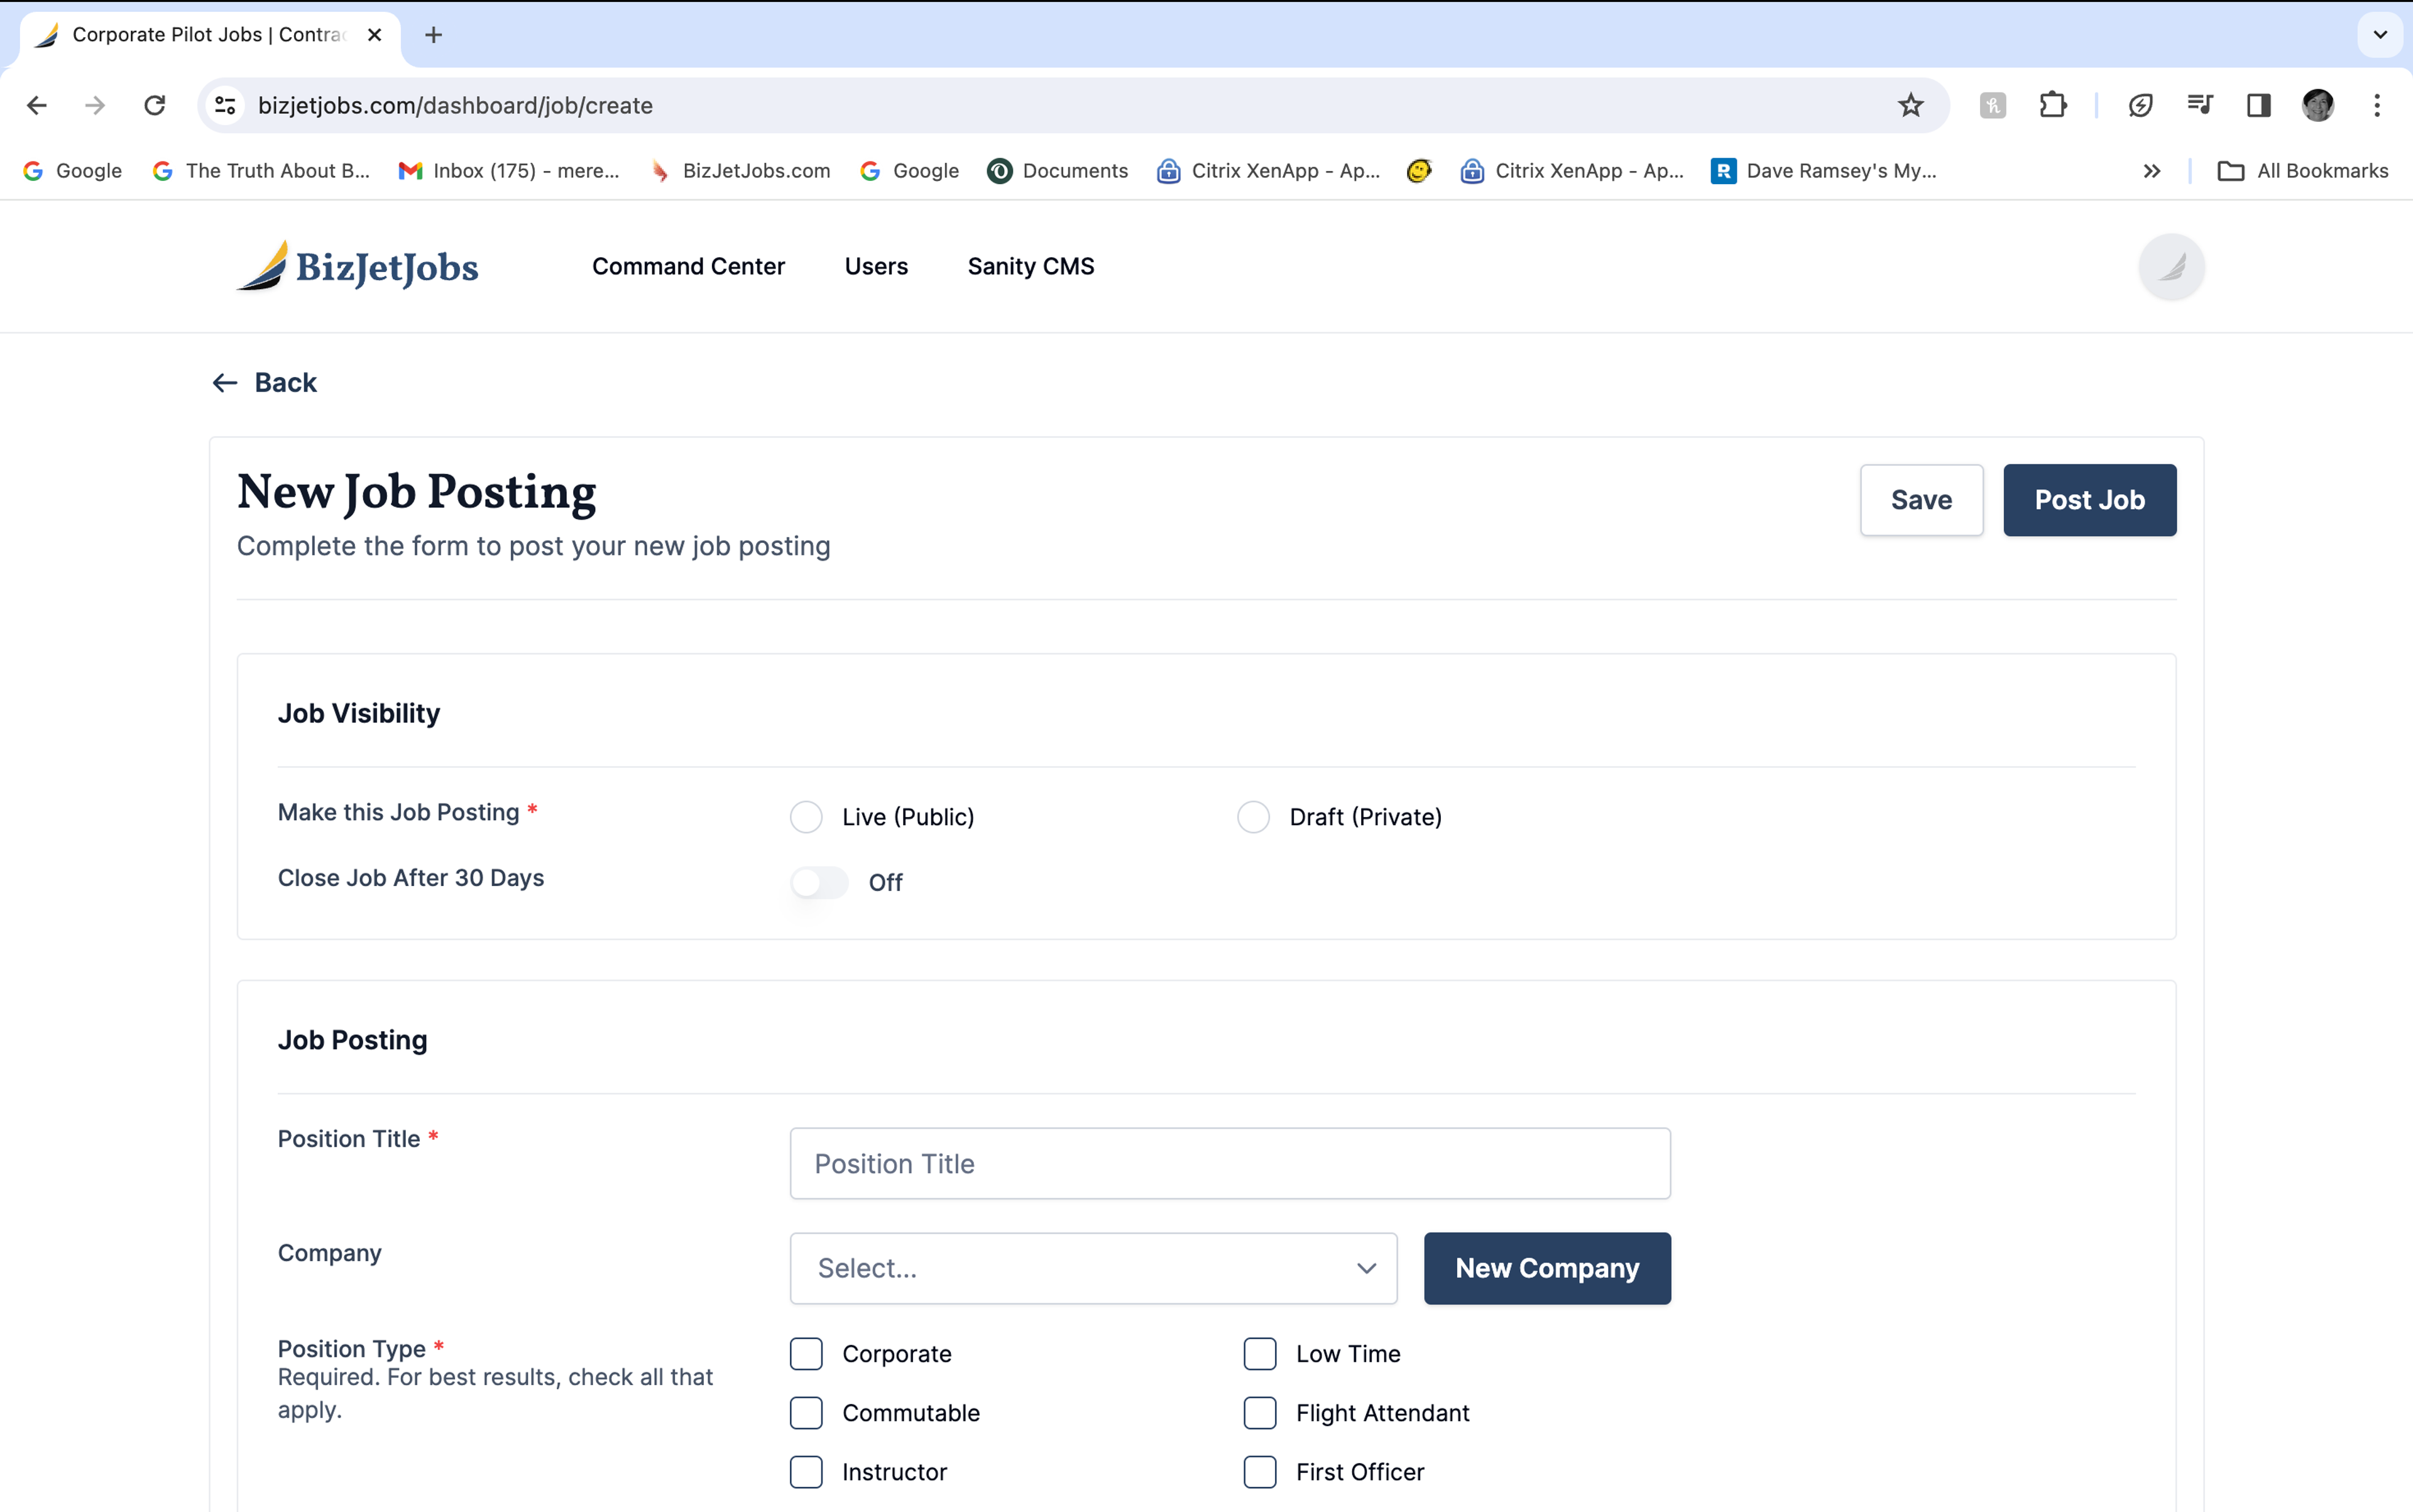
Task: Expand the Company Select dropdown
Action: (x=1093, y=1268)
